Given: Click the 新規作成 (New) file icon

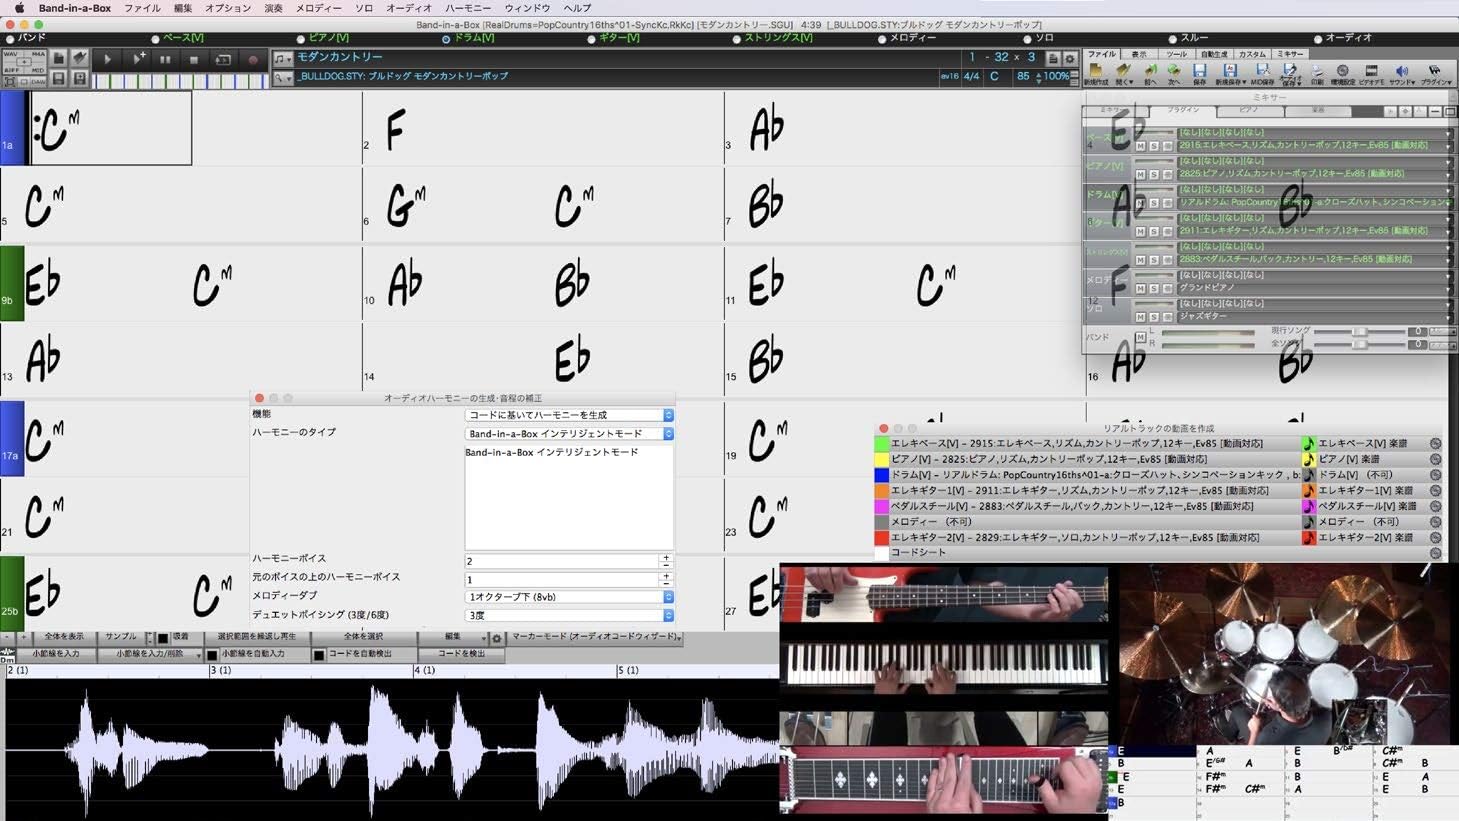Looking at the screenshot, I should (1096, 72).
